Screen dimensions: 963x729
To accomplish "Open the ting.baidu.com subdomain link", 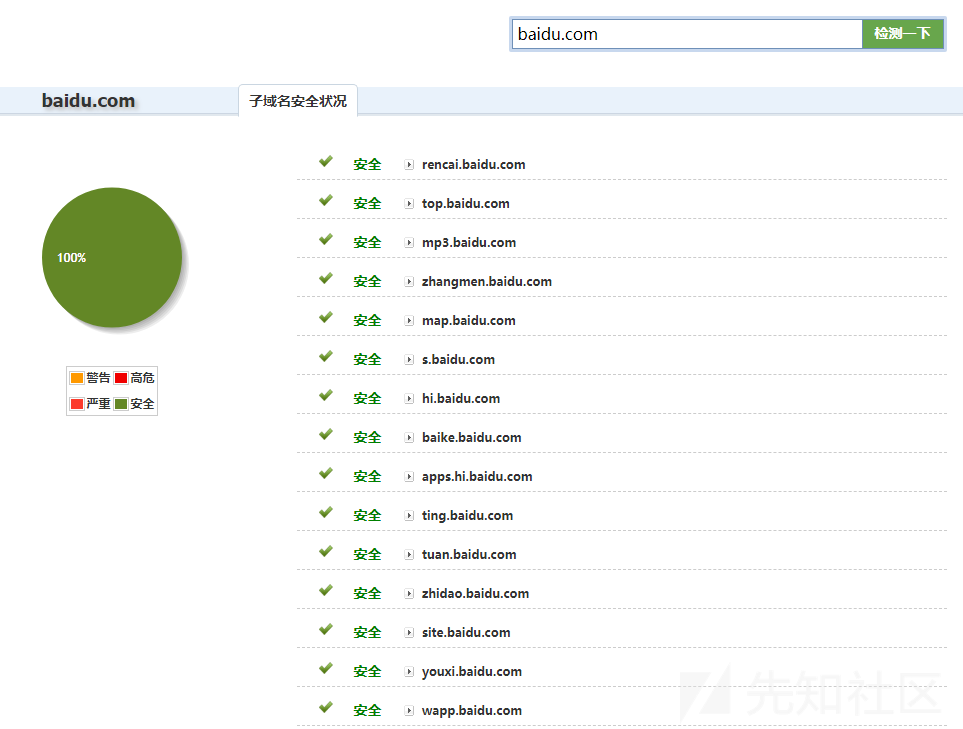I will (x=467, y=516).
